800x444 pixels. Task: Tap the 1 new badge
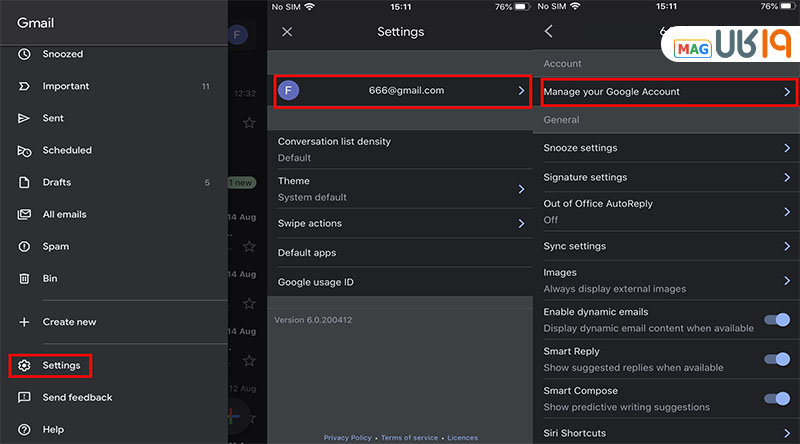(x=241, y=183)
